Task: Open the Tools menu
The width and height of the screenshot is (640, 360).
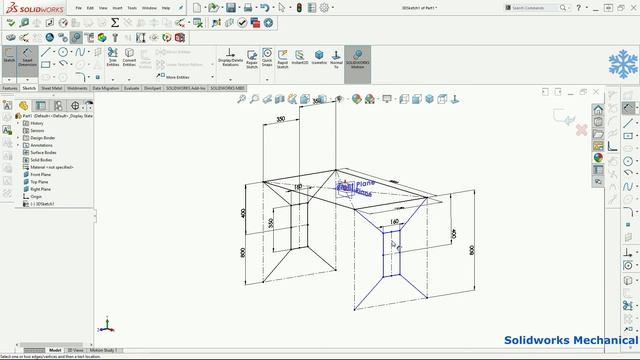Action: tap(132, 8)
